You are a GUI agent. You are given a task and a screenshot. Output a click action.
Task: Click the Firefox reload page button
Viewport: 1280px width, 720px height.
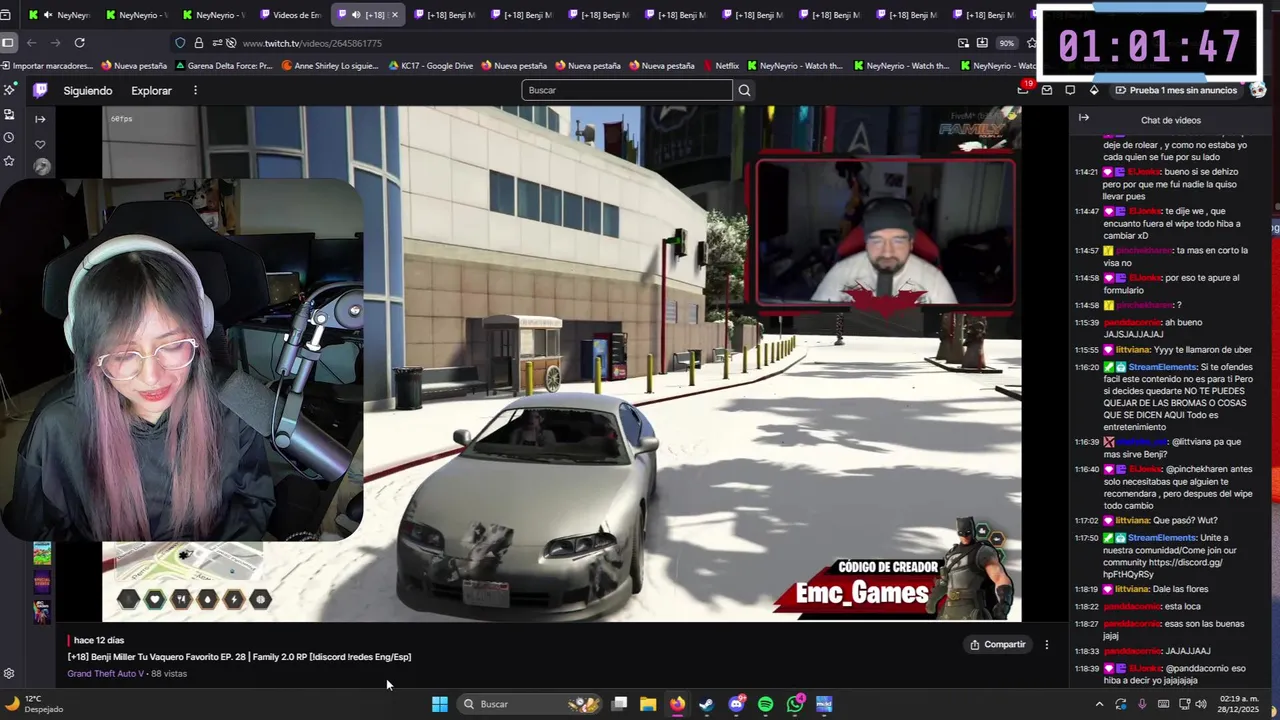(79, 43)
